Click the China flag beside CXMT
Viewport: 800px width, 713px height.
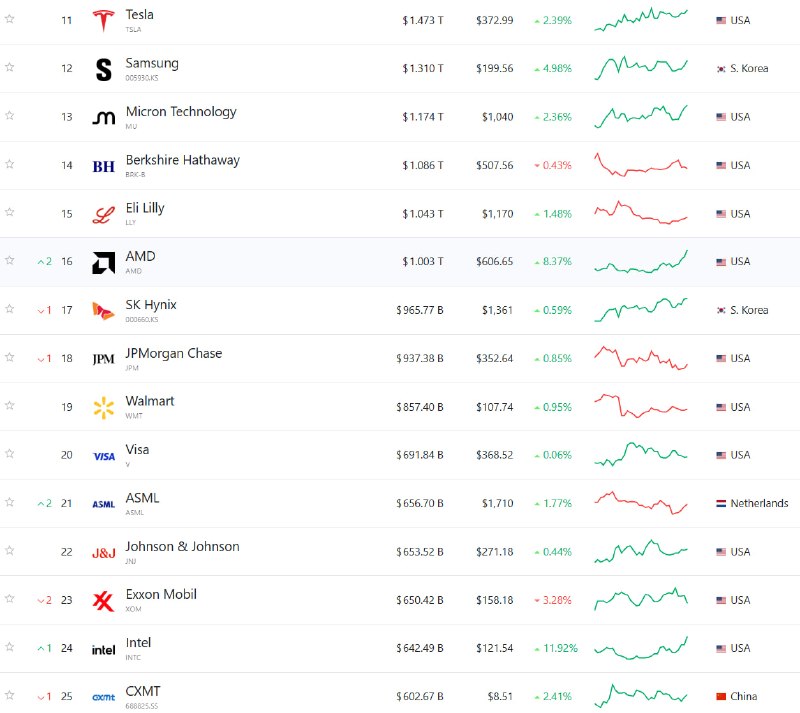pyautogui.click(x=721, y=696)
